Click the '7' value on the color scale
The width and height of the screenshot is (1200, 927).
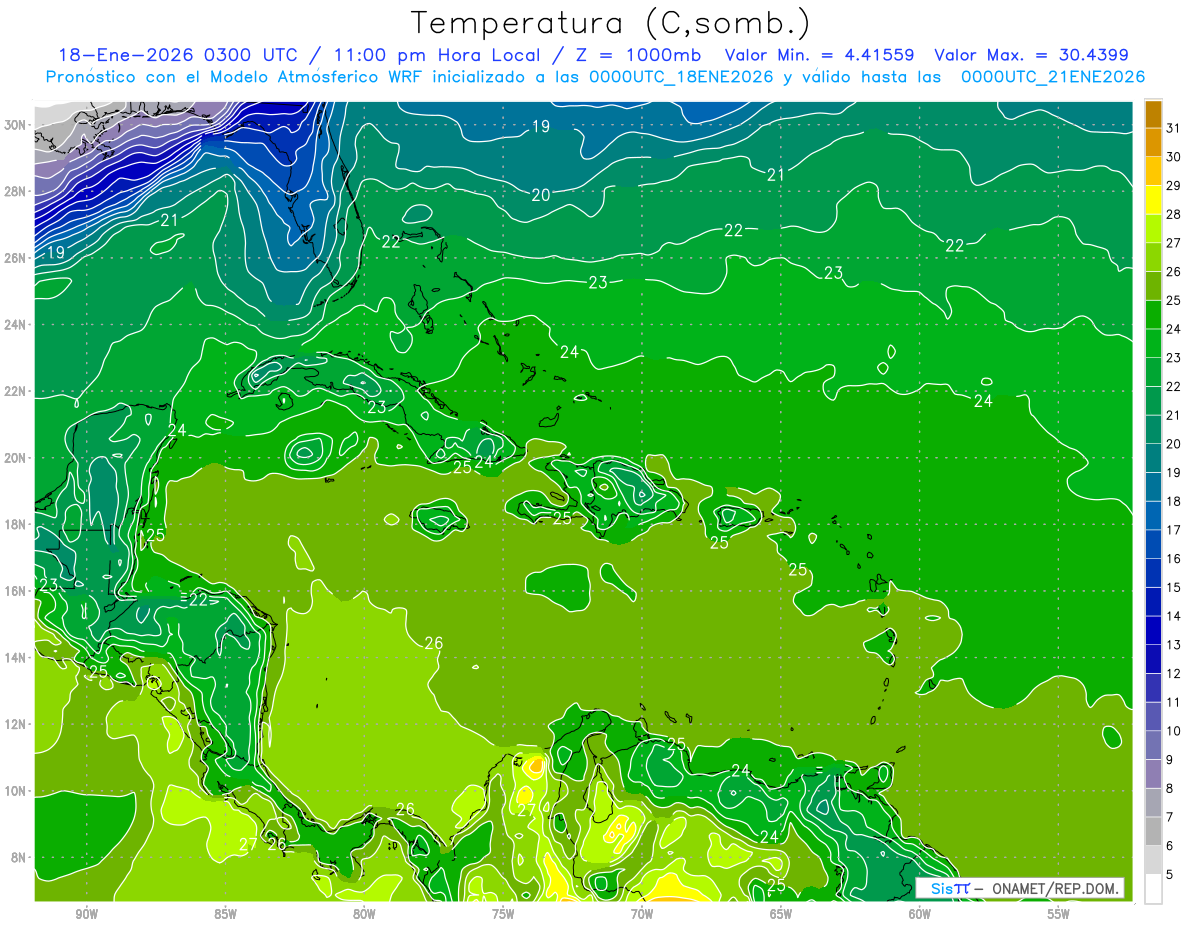(x=1170, y=817)
